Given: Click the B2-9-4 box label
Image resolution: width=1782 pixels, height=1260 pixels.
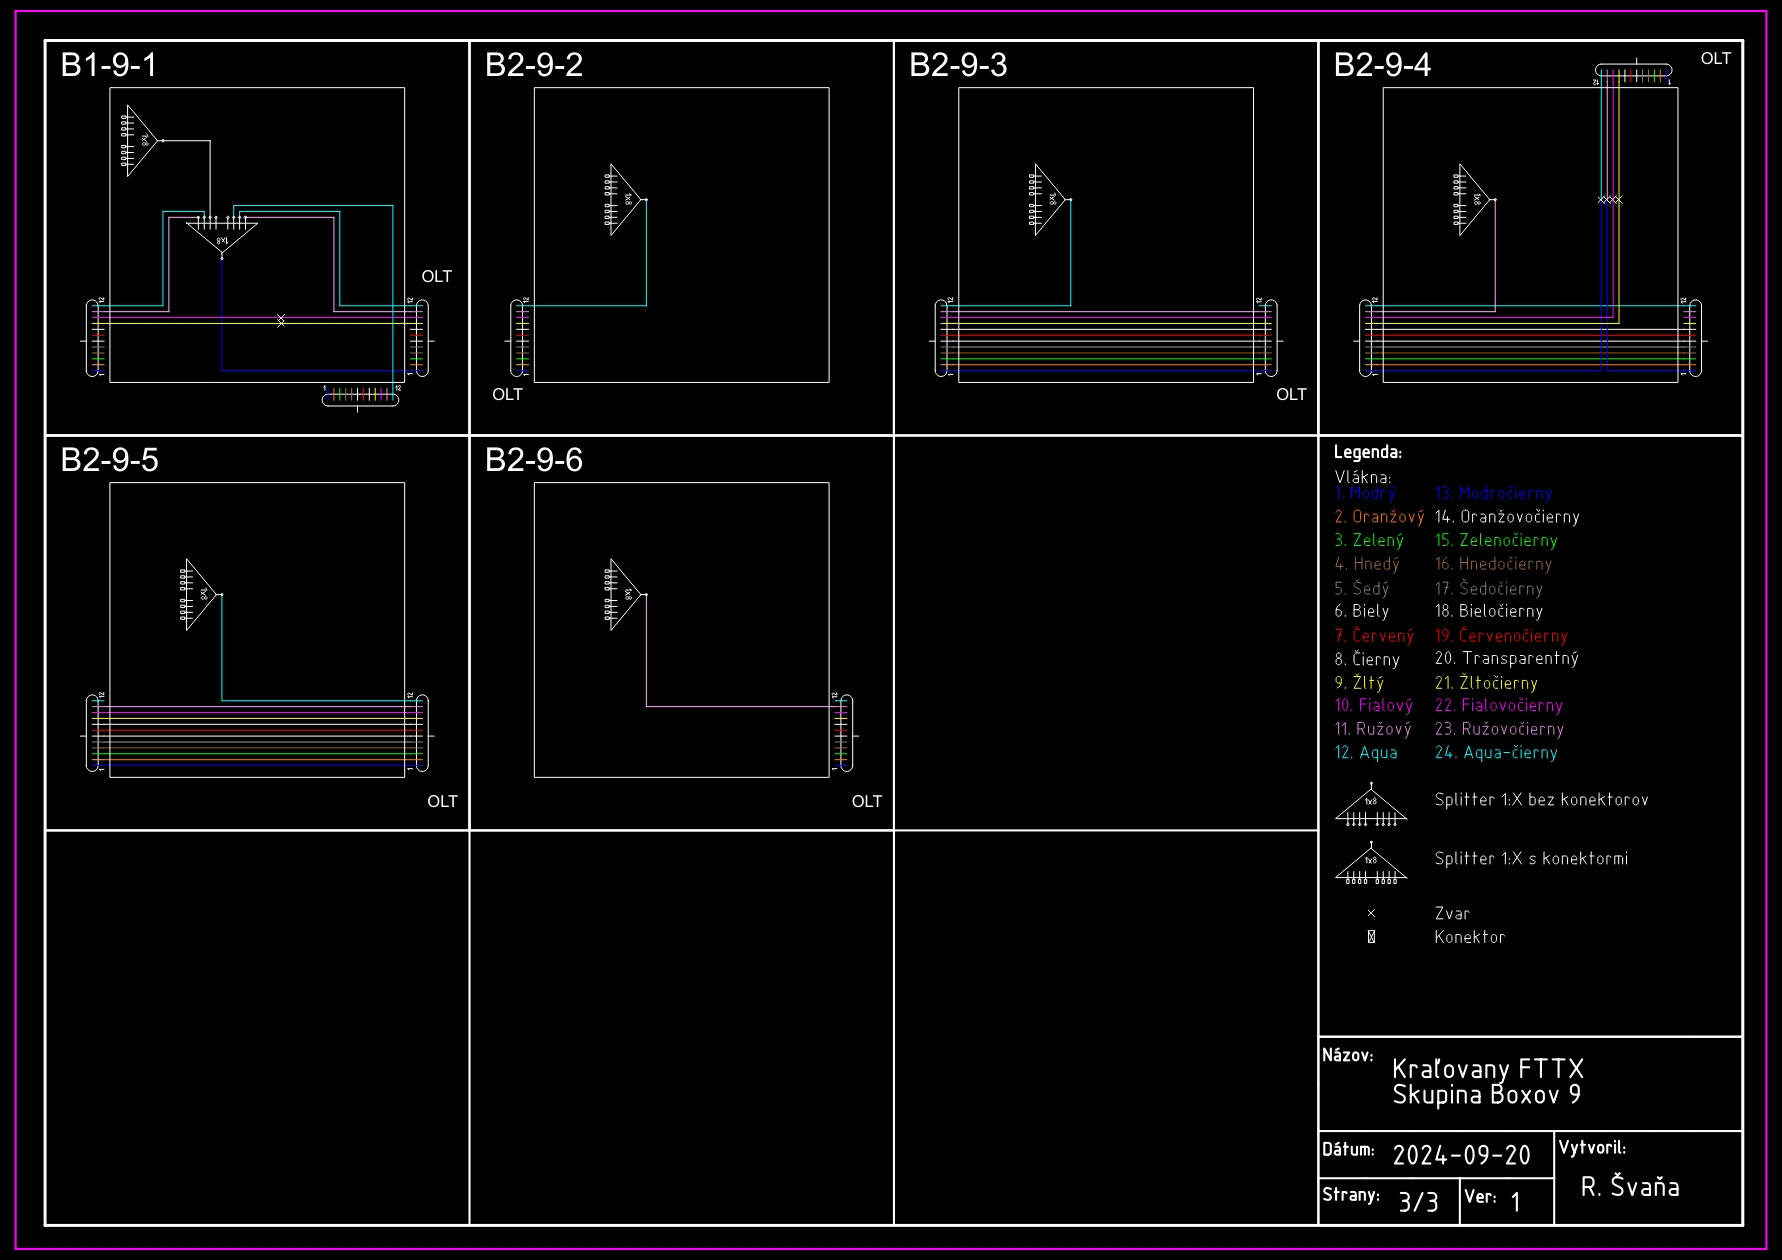Looking at the screenshot, I should click(x=1382, y=65).
